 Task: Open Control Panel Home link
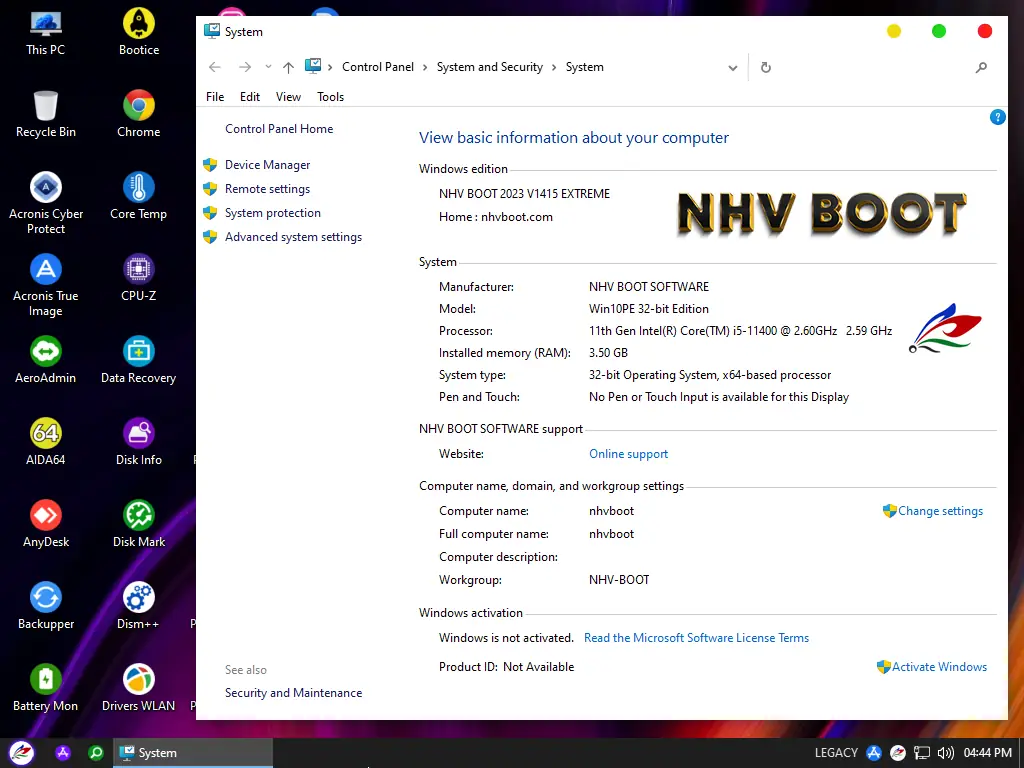tap(279, 129)
